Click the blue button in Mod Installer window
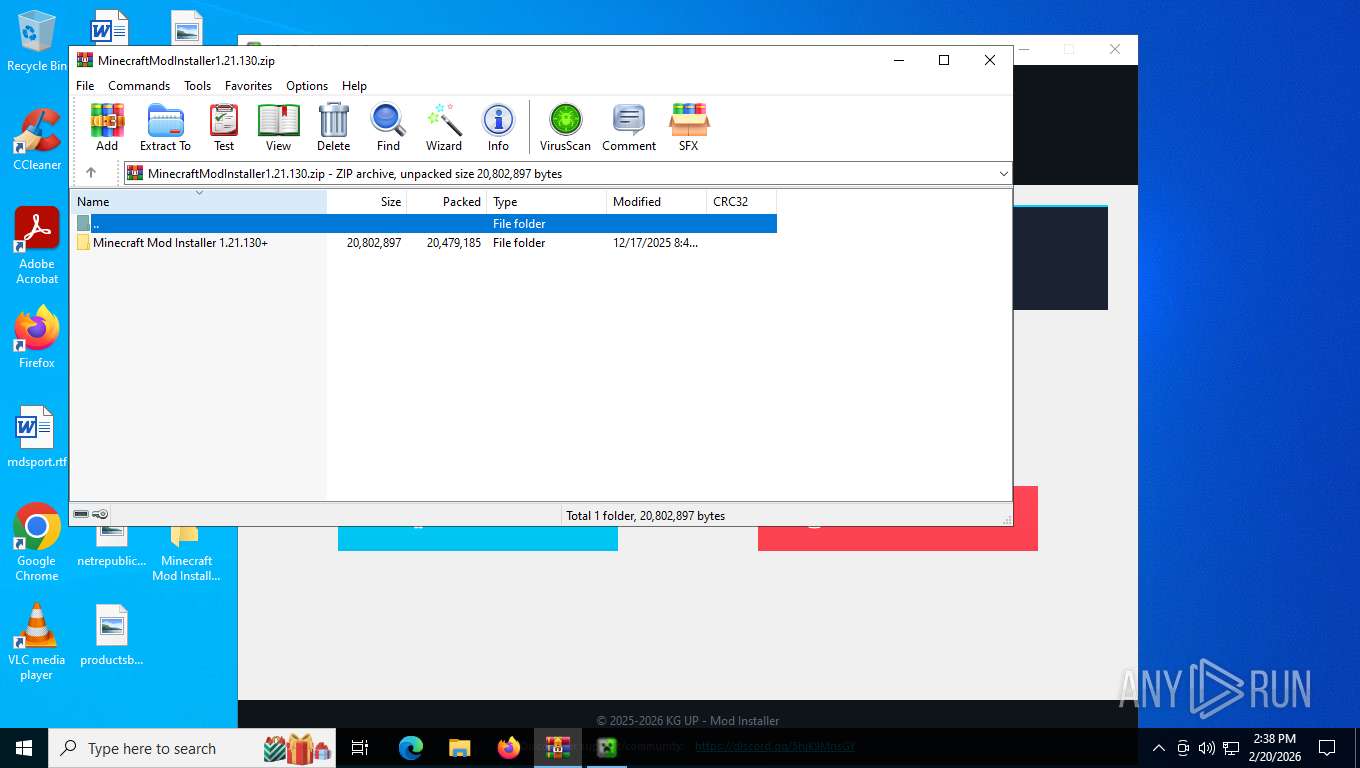This screenshot has width=1360, height=768. pyautogui.click(x=478, y=538)
